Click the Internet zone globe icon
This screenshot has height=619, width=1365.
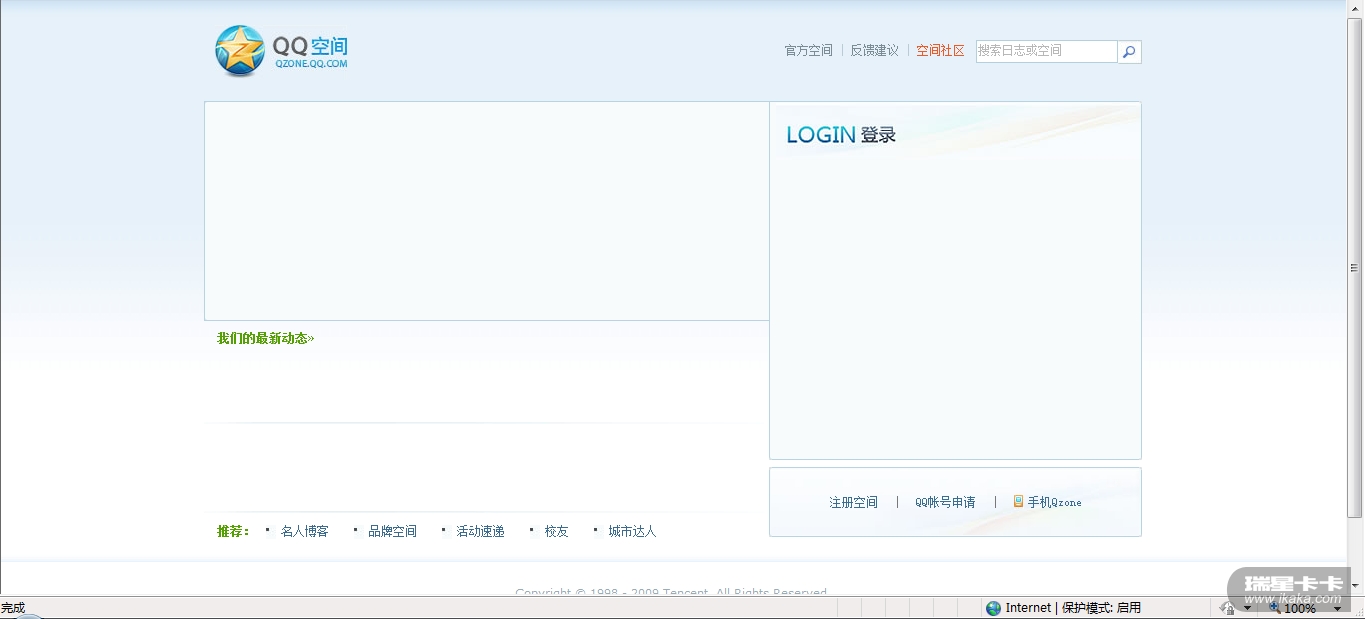pyautogui.click(x=993, y=608)
